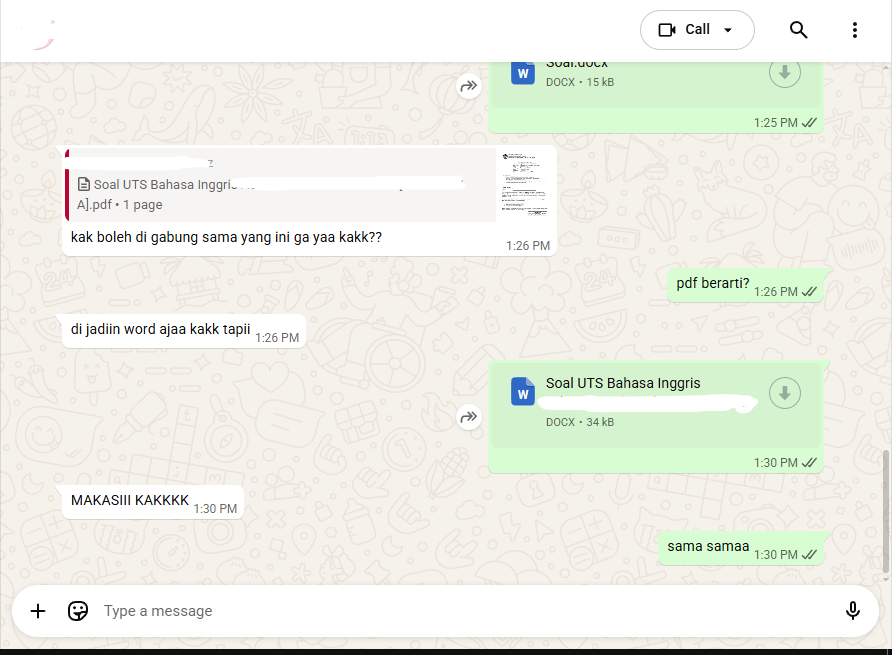
Task: Download Soal.docx using its download button
Action: (x=785, y=72)
